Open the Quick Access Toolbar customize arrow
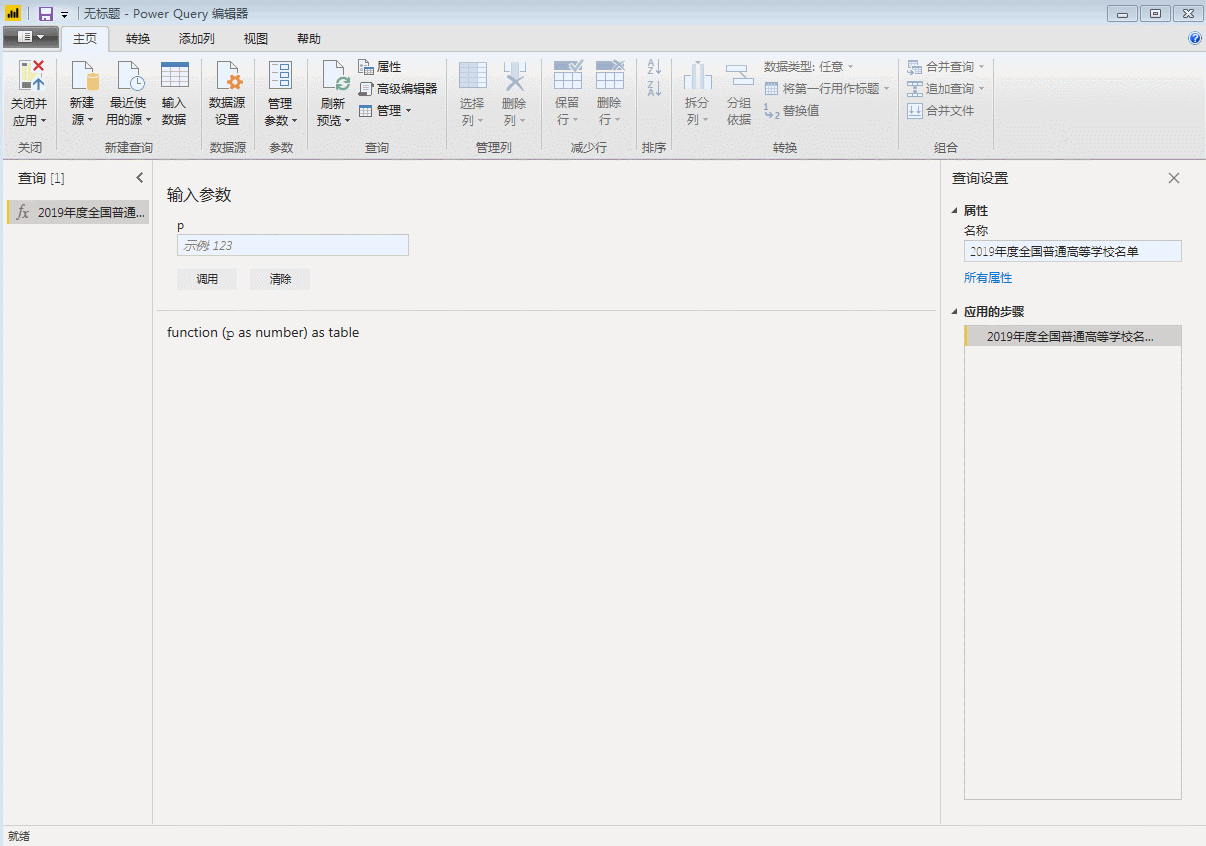 (65, 15)
